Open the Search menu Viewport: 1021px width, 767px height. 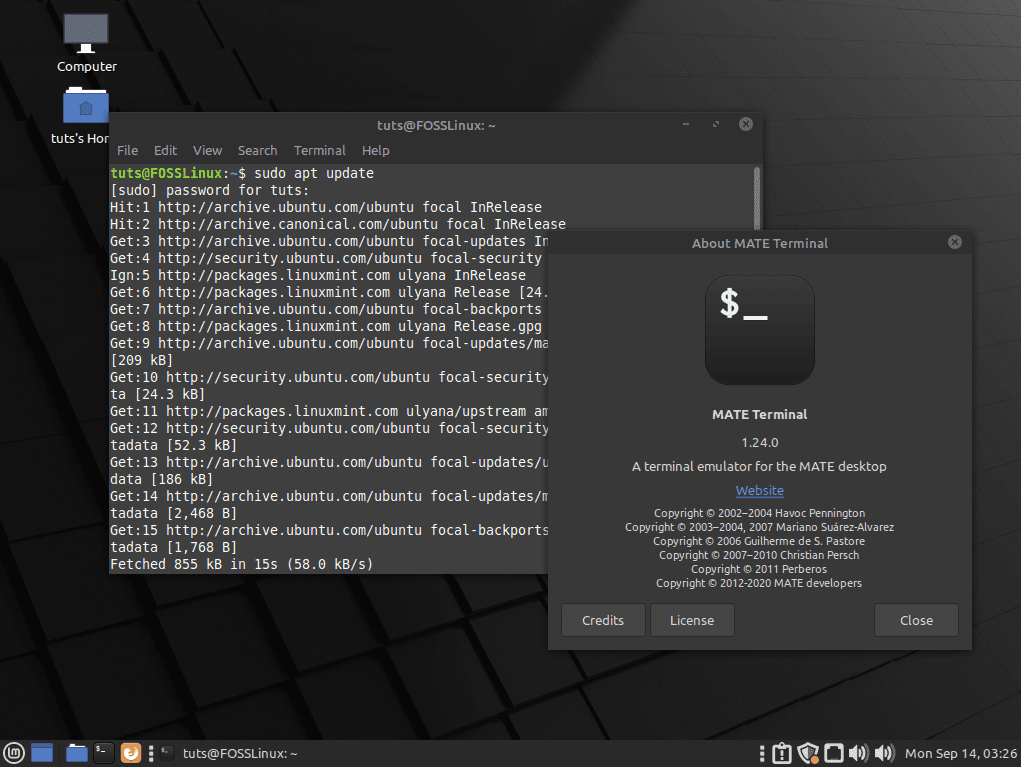[x=257, y=150]
